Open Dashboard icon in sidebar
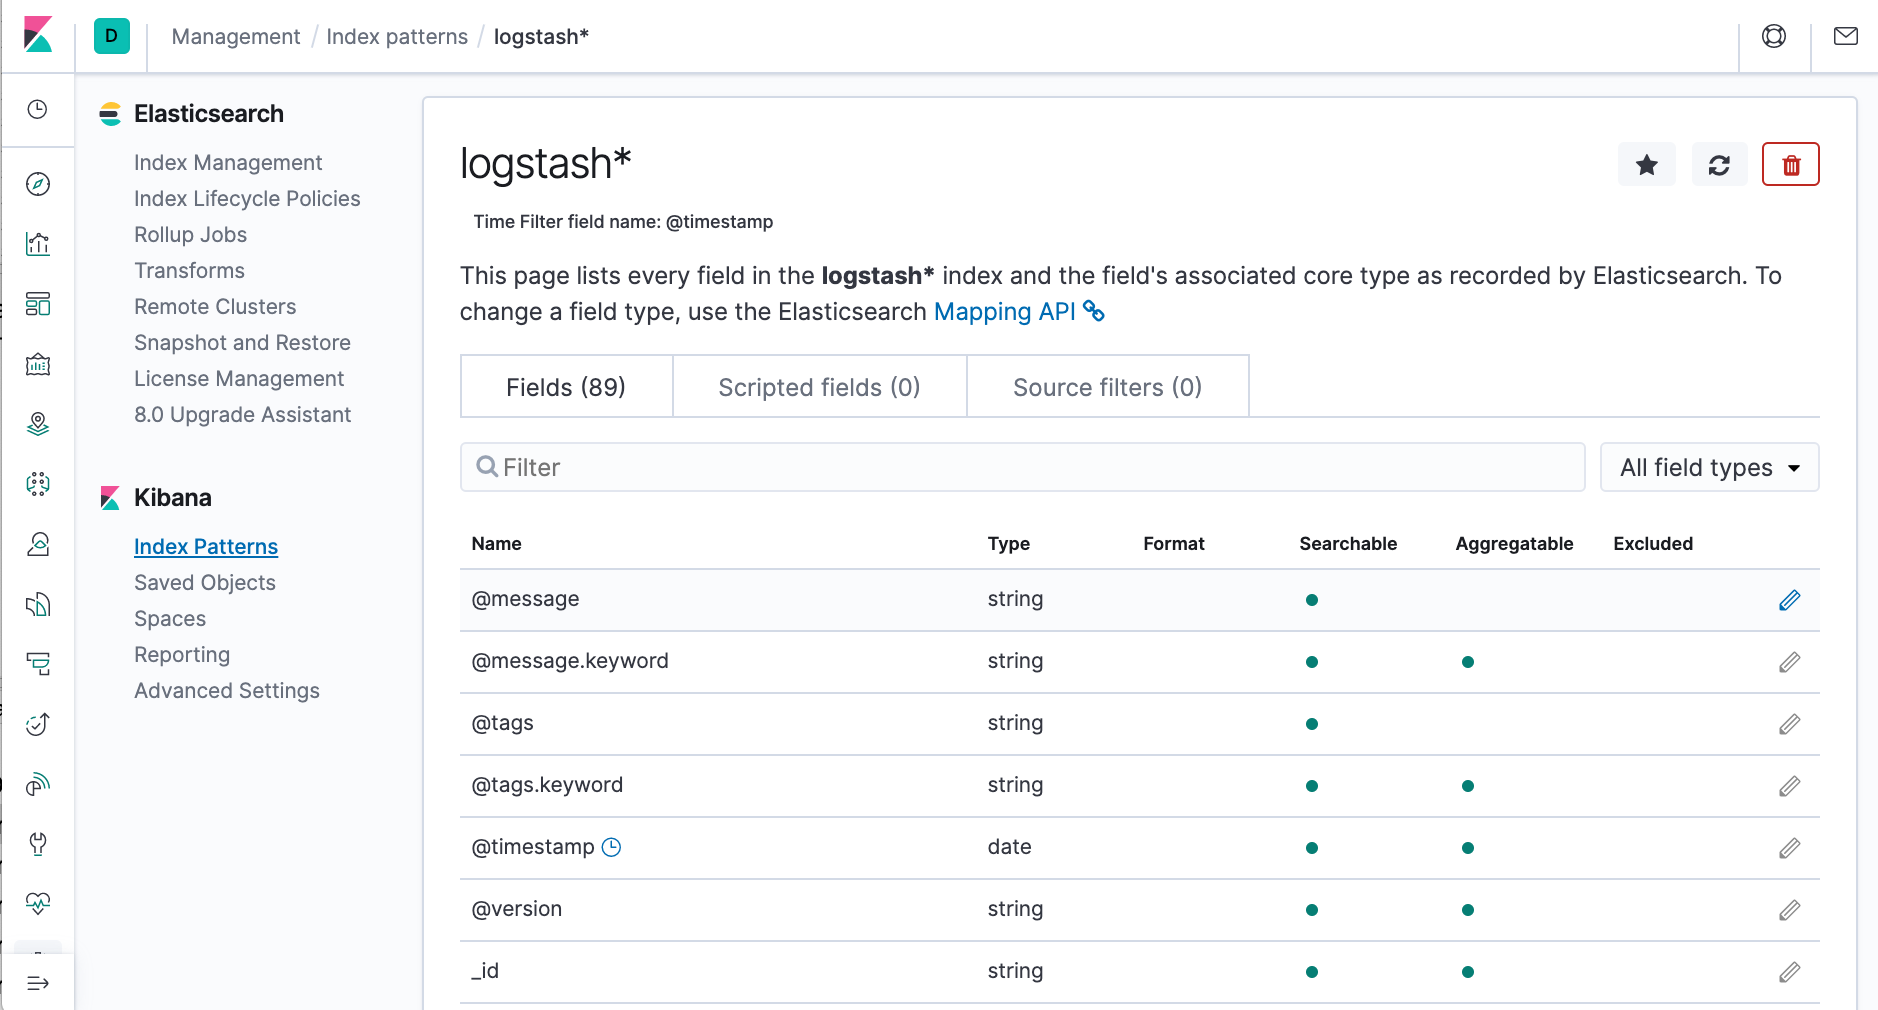Image resolution: width=1878 pixels, height=1010 pixels. coord(38,304)
